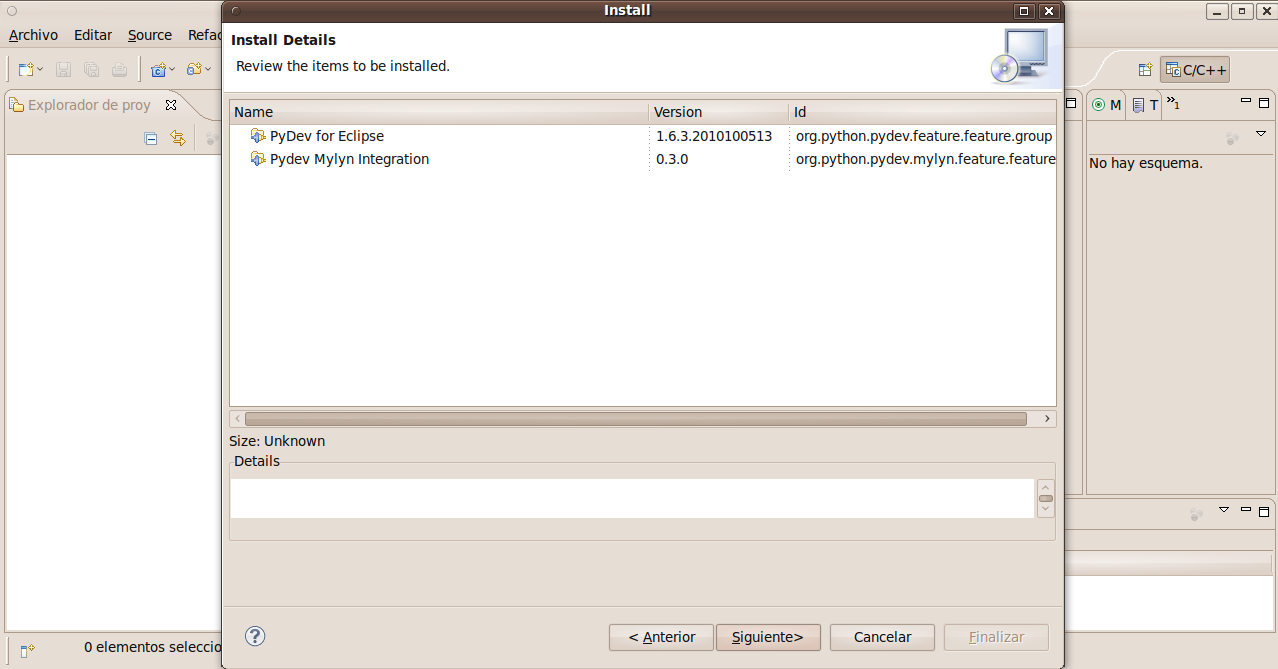1278x669 pixels.
Task: Select the T (Tasks) view tab
Action: tap(1145, 104)
